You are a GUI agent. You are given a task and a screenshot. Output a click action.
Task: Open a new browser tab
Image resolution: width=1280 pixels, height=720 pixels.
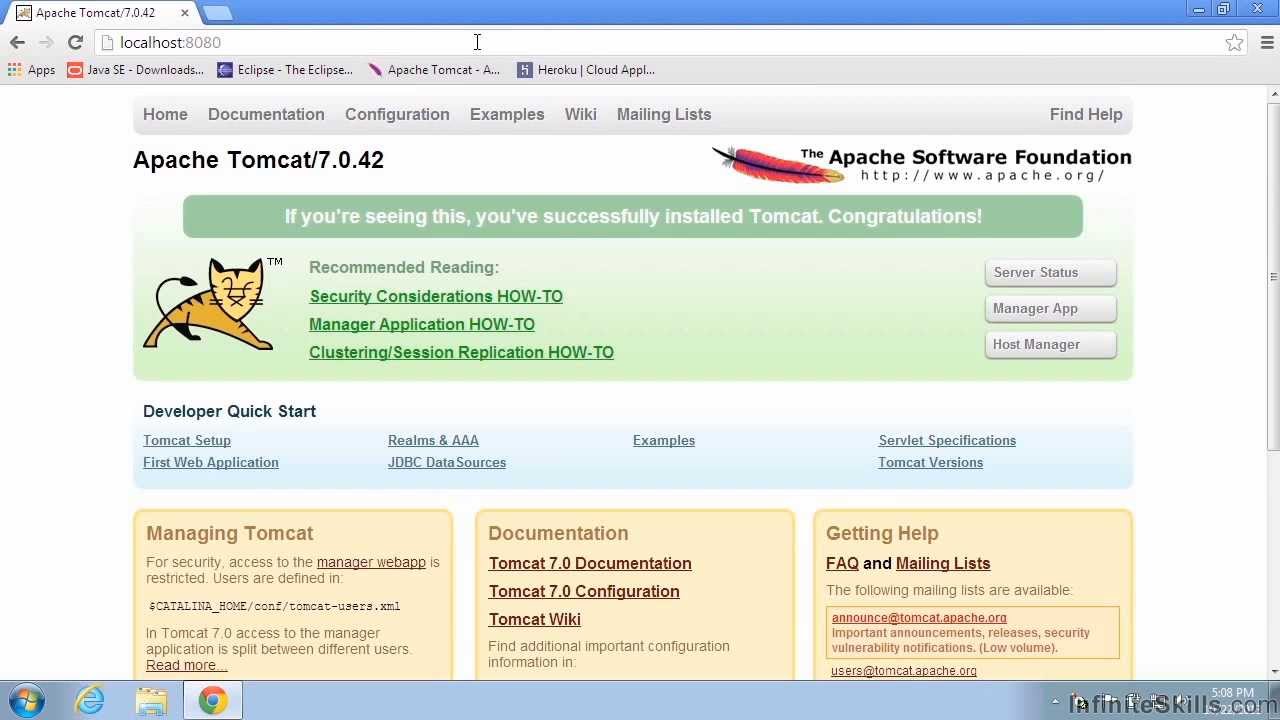217,13
